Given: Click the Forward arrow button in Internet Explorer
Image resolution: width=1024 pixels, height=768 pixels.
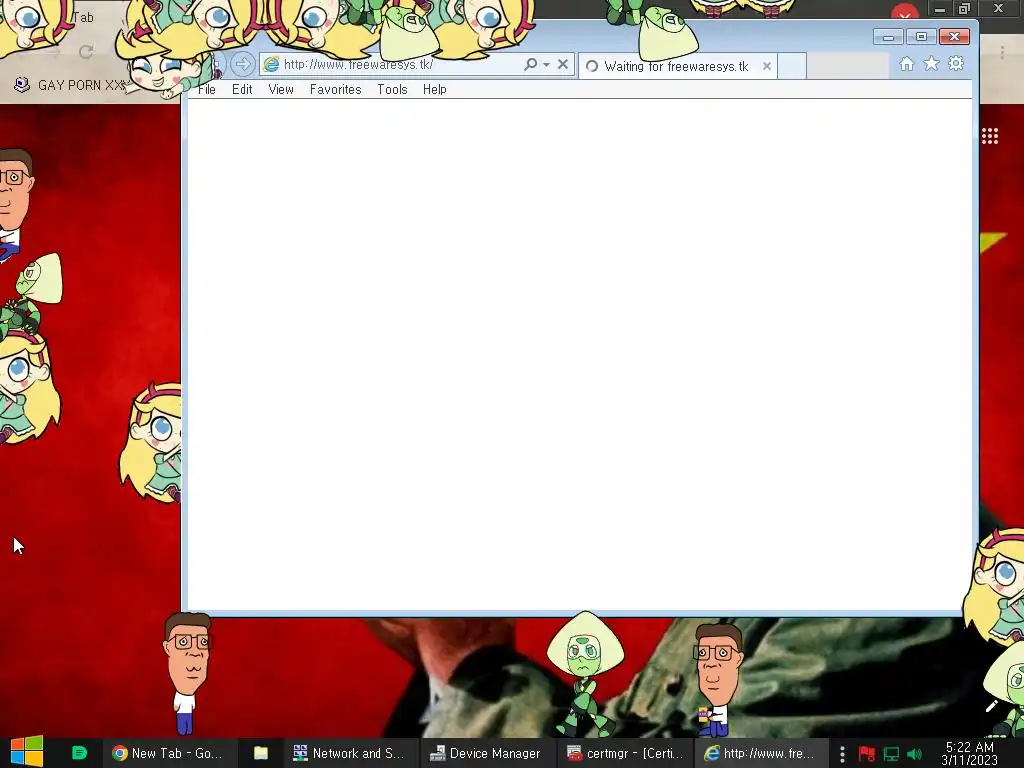Looking at the screenshot, I should [x=242, y=64].
